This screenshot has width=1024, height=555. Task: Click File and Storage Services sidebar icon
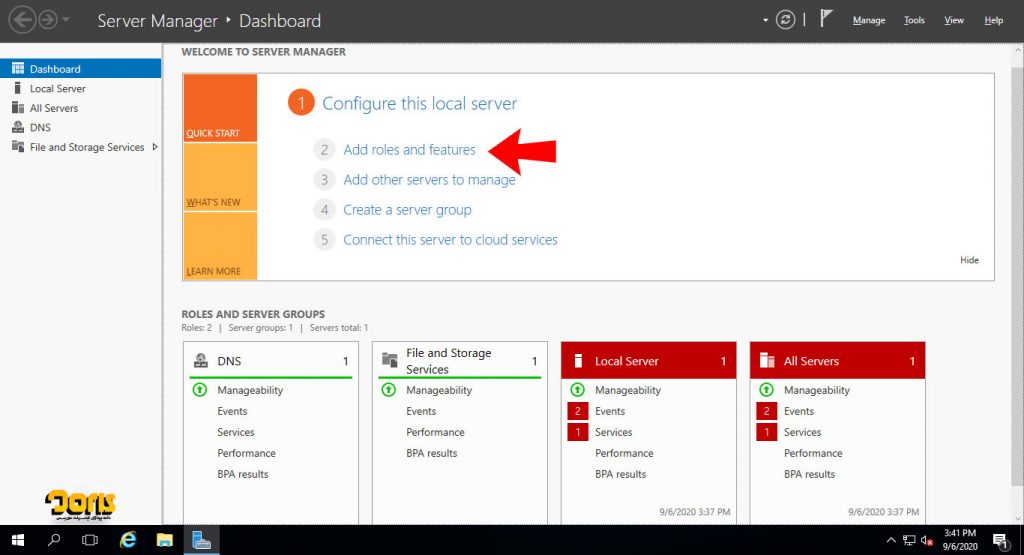18,147
